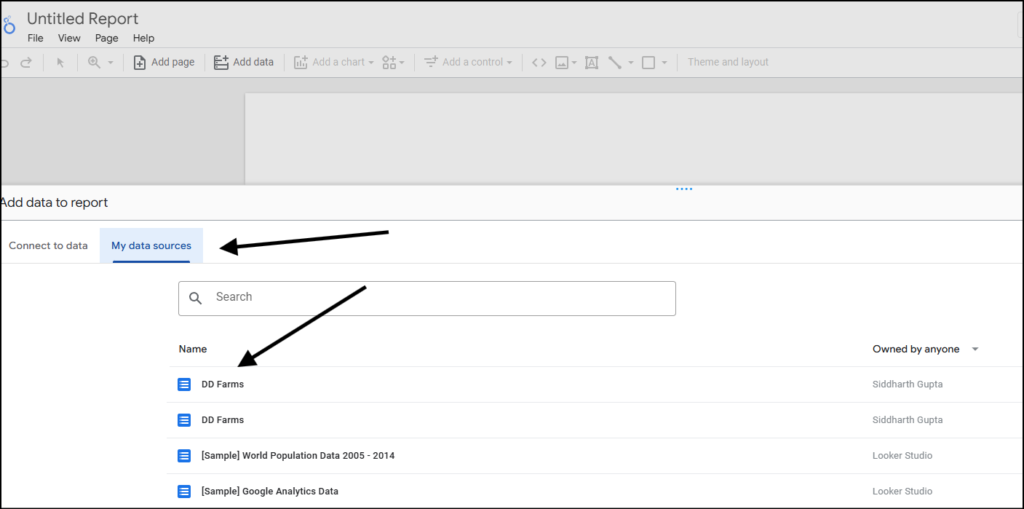This screenshot has height=509, width=1024.
Task: Open the image options dropdown arrow
Action: [574, 63]
